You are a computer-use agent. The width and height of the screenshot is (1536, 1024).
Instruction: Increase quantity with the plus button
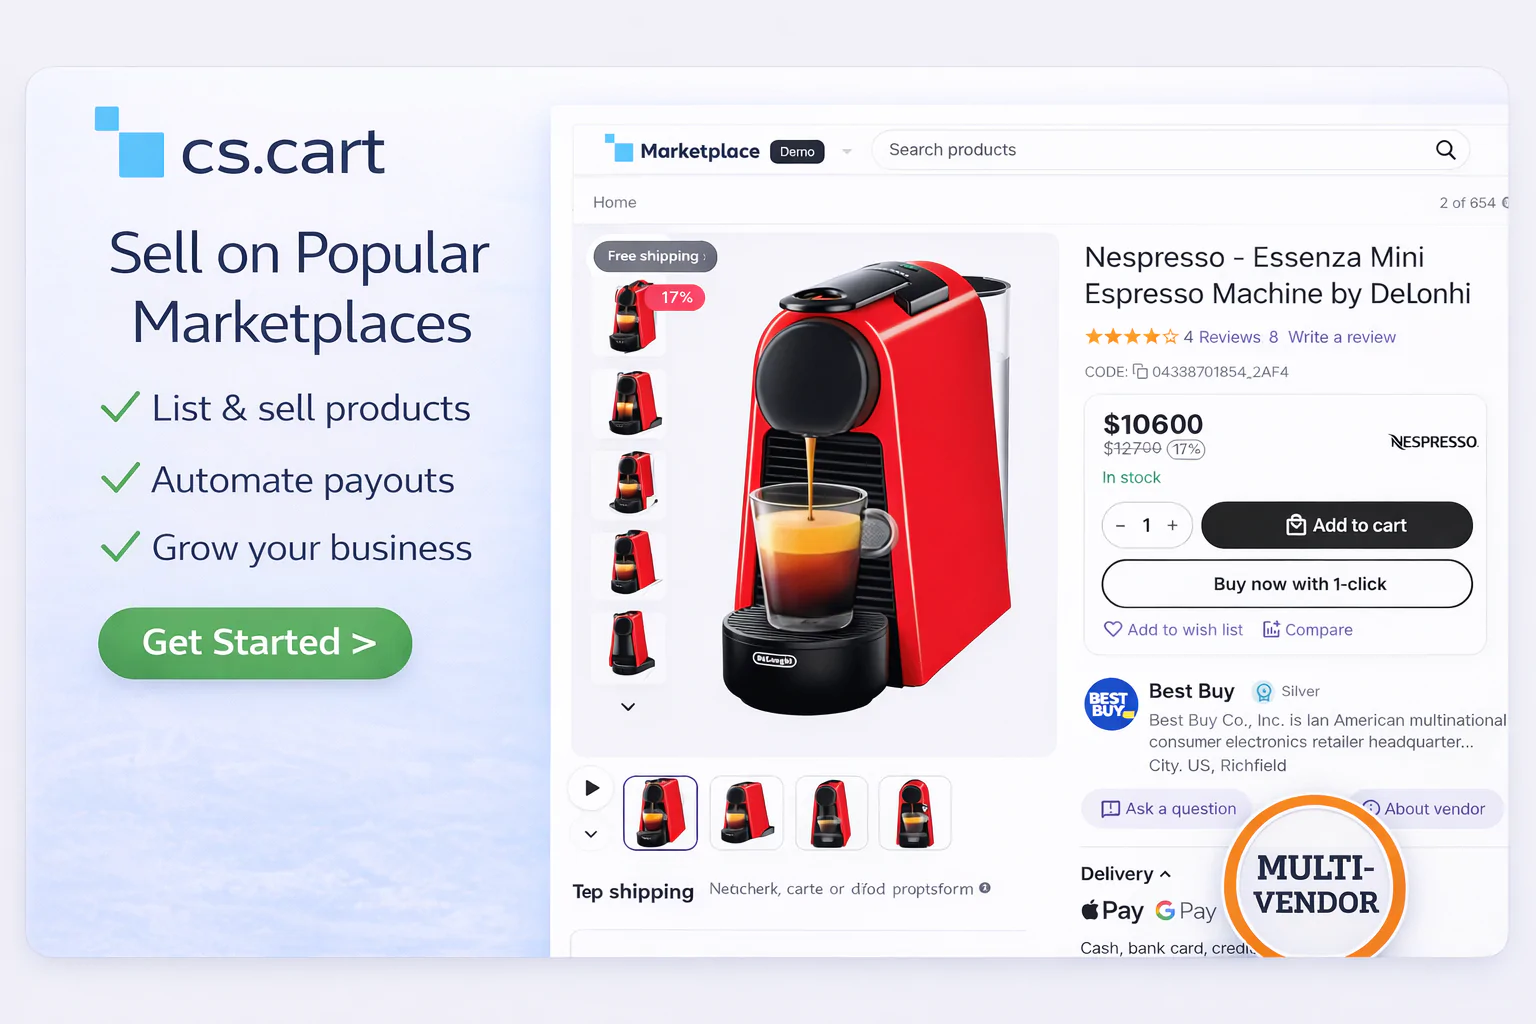pos(1173,525)
